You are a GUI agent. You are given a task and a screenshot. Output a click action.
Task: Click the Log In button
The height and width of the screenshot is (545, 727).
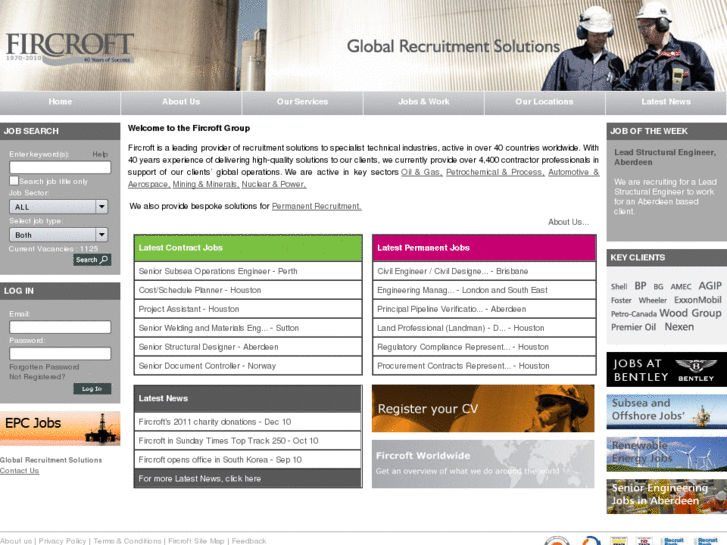pyautogui.click(x=92, y=389)
